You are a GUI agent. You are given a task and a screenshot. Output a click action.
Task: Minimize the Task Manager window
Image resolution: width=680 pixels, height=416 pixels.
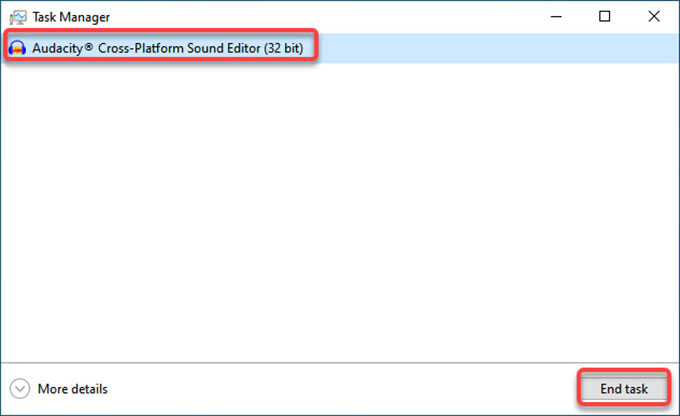556,16
